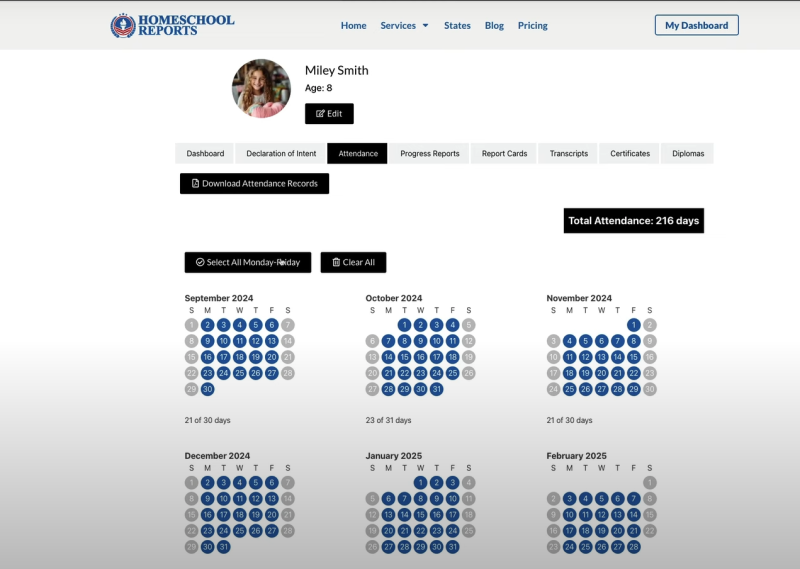
Task: Clear All attendance with trash button
Action: click(353, 262)
